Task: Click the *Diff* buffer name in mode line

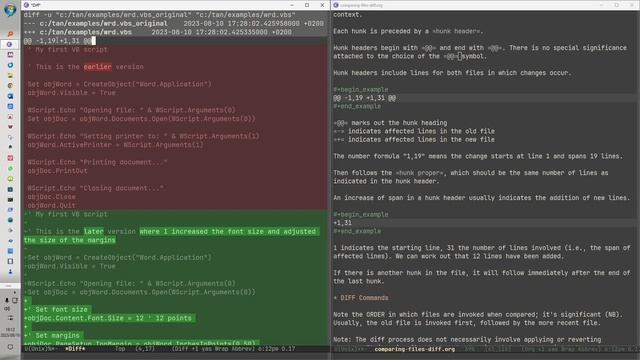Action: [x=75, y=349]
